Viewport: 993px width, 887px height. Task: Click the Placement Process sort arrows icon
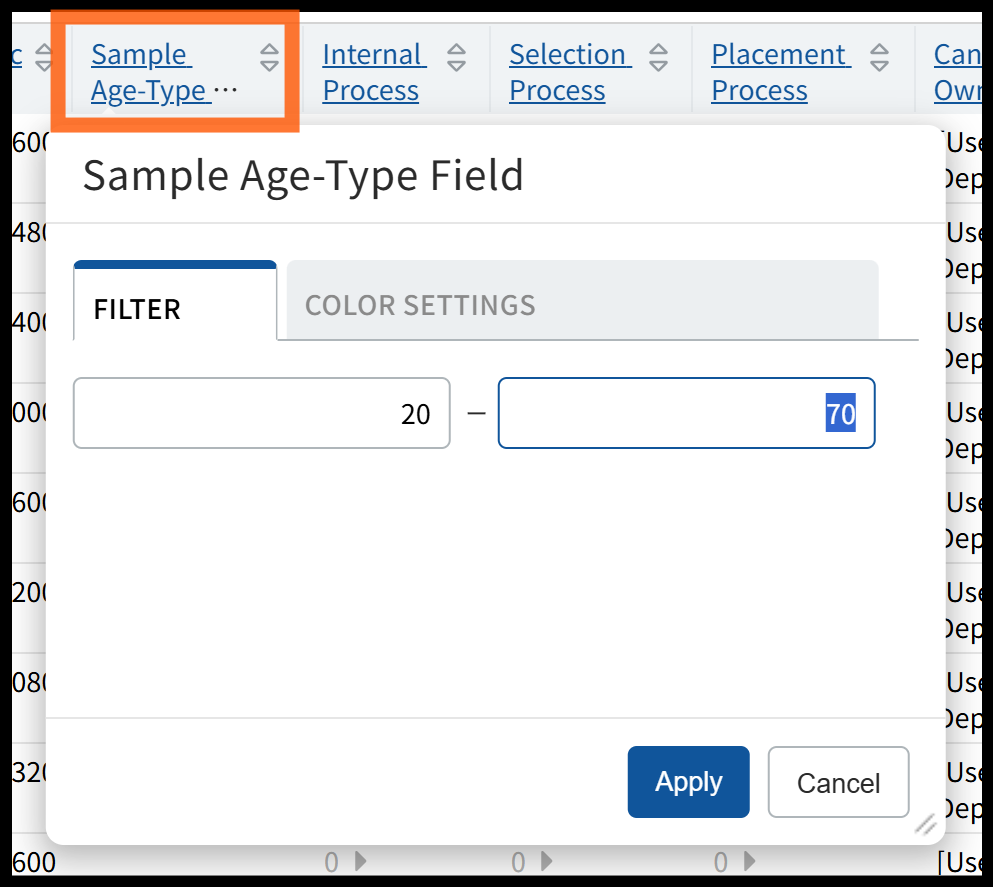click(x=879, y=57)
